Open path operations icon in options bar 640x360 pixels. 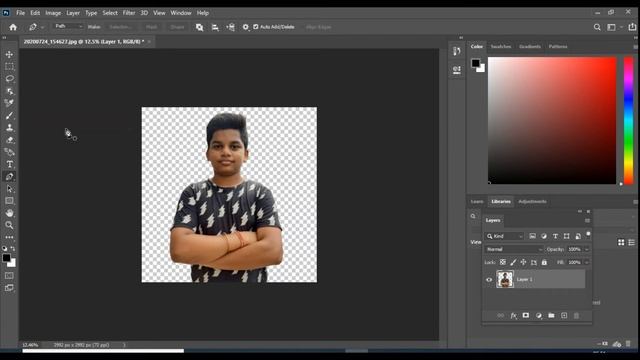click(199, 27)
